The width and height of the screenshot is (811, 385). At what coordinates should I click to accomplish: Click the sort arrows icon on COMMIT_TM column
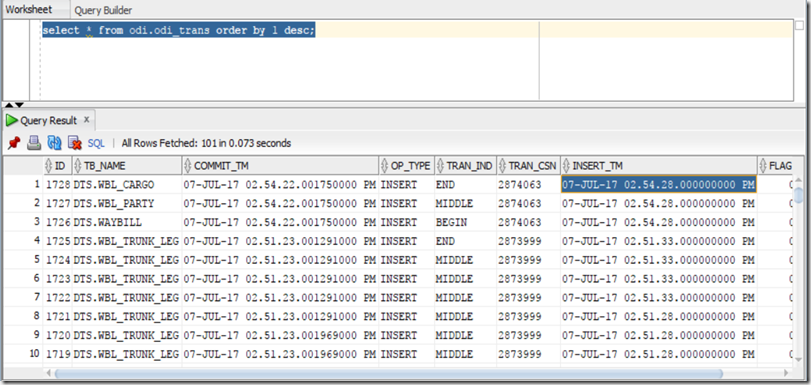tap(188, 166)
